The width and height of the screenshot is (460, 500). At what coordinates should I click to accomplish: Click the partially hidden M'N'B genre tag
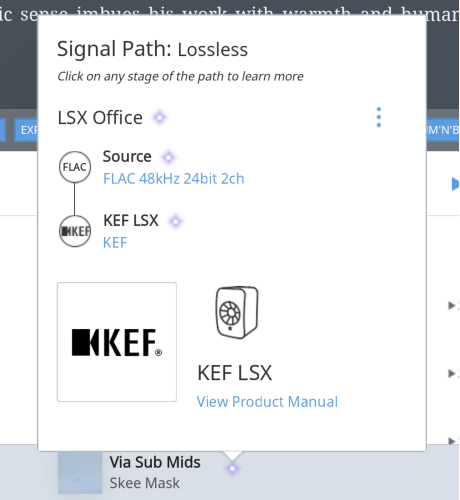click(443, 130)
